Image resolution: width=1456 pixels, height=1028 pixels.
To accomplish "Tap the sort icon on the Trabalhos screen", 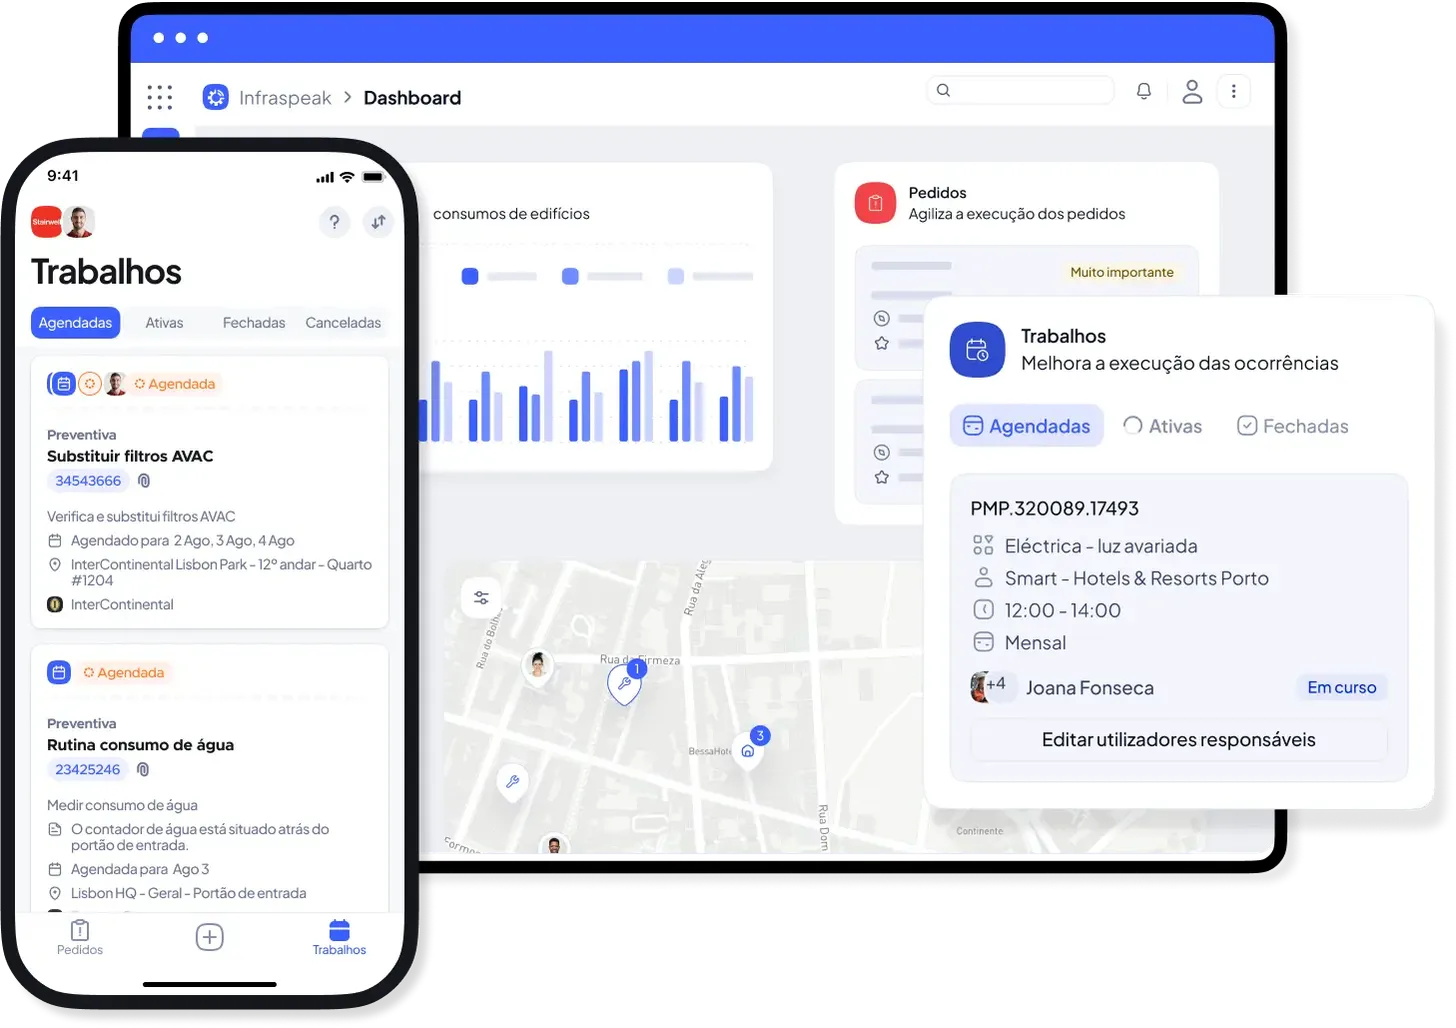I will (x=378, y=222).
